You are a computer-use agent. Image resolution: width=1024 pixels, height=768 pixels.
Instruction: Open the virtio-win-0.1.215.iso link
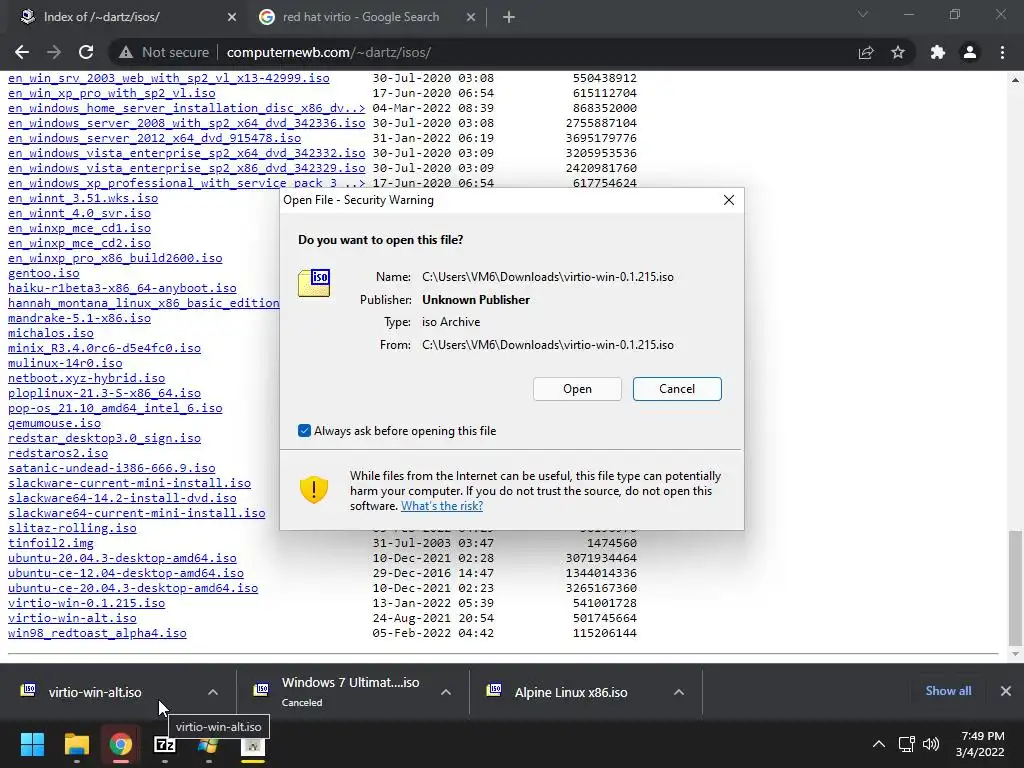(86, 603)
